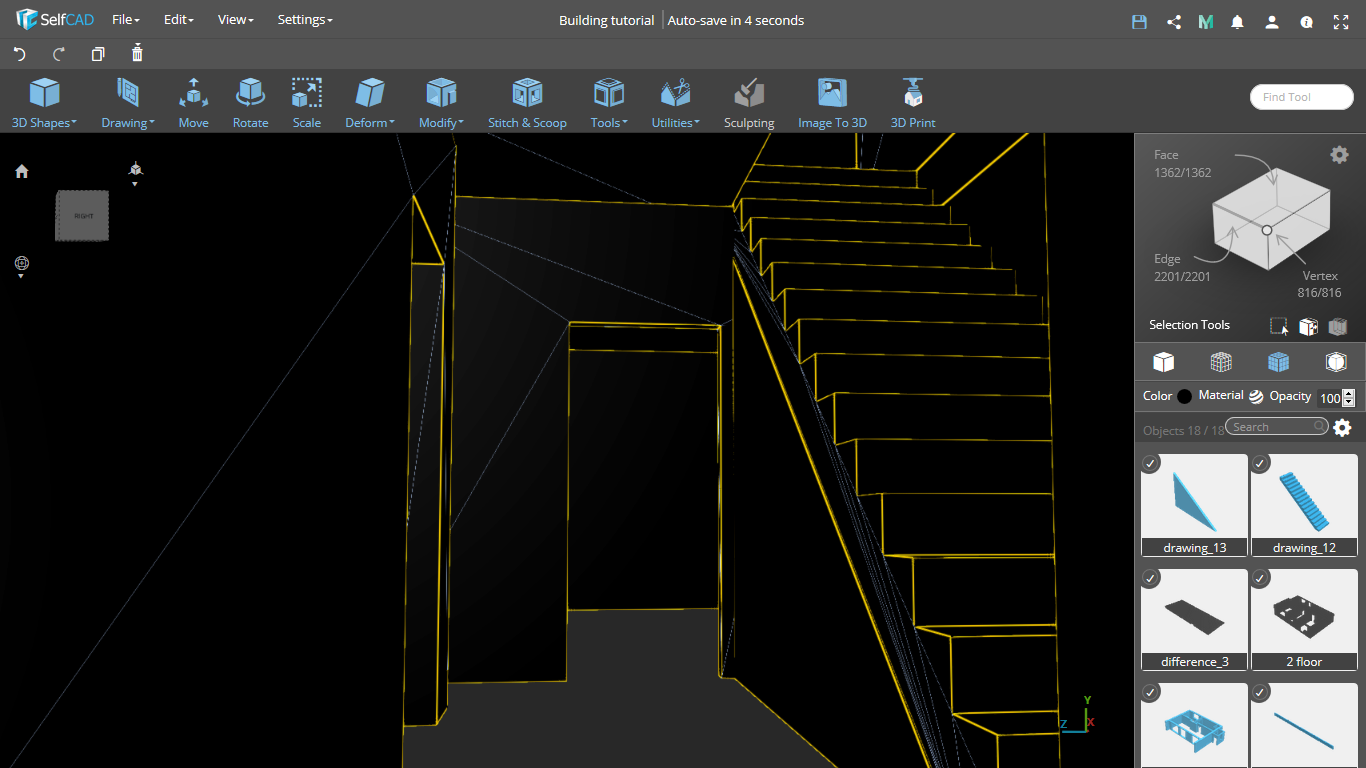The height and width of the screenshot is (768, 1366).
Task: Click the share icon in header
Action: 1174,21
